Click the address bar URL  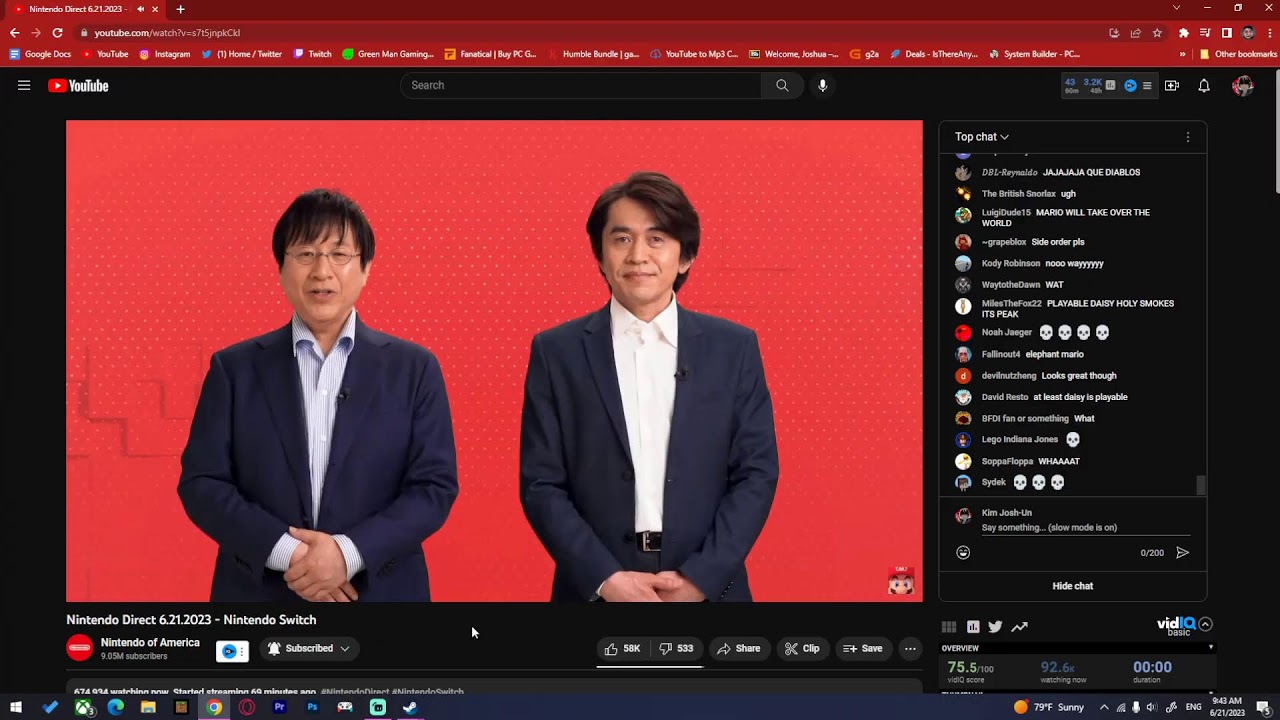point(167,33)
